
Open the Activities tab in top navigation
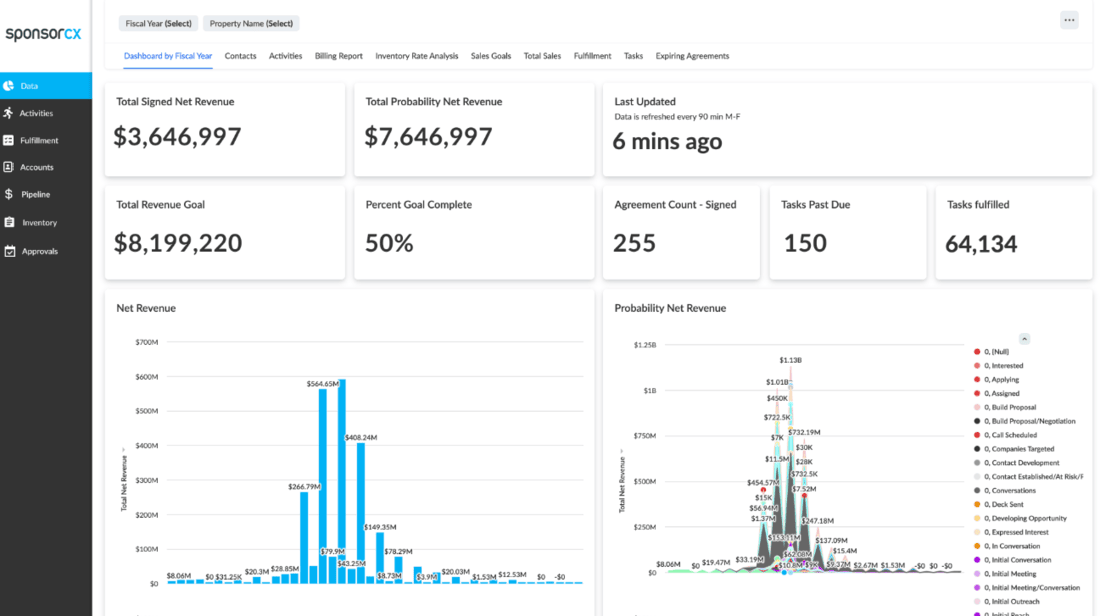[x=286, y=56]
